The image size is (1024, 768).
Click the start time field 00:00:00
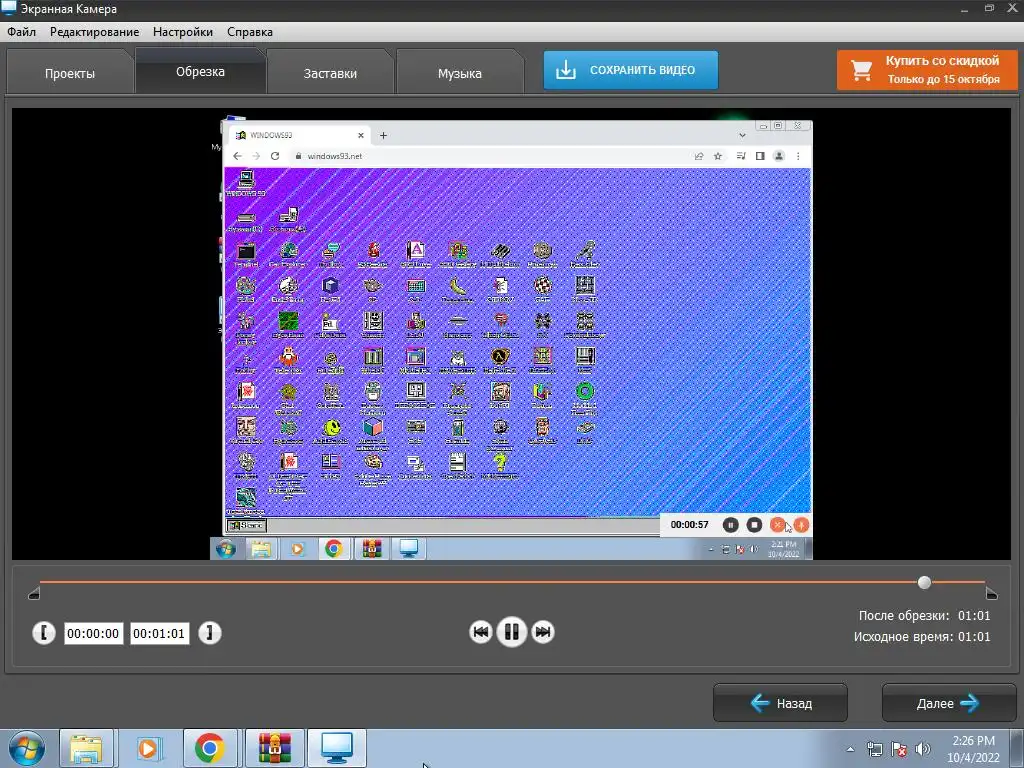click(93, 633)
